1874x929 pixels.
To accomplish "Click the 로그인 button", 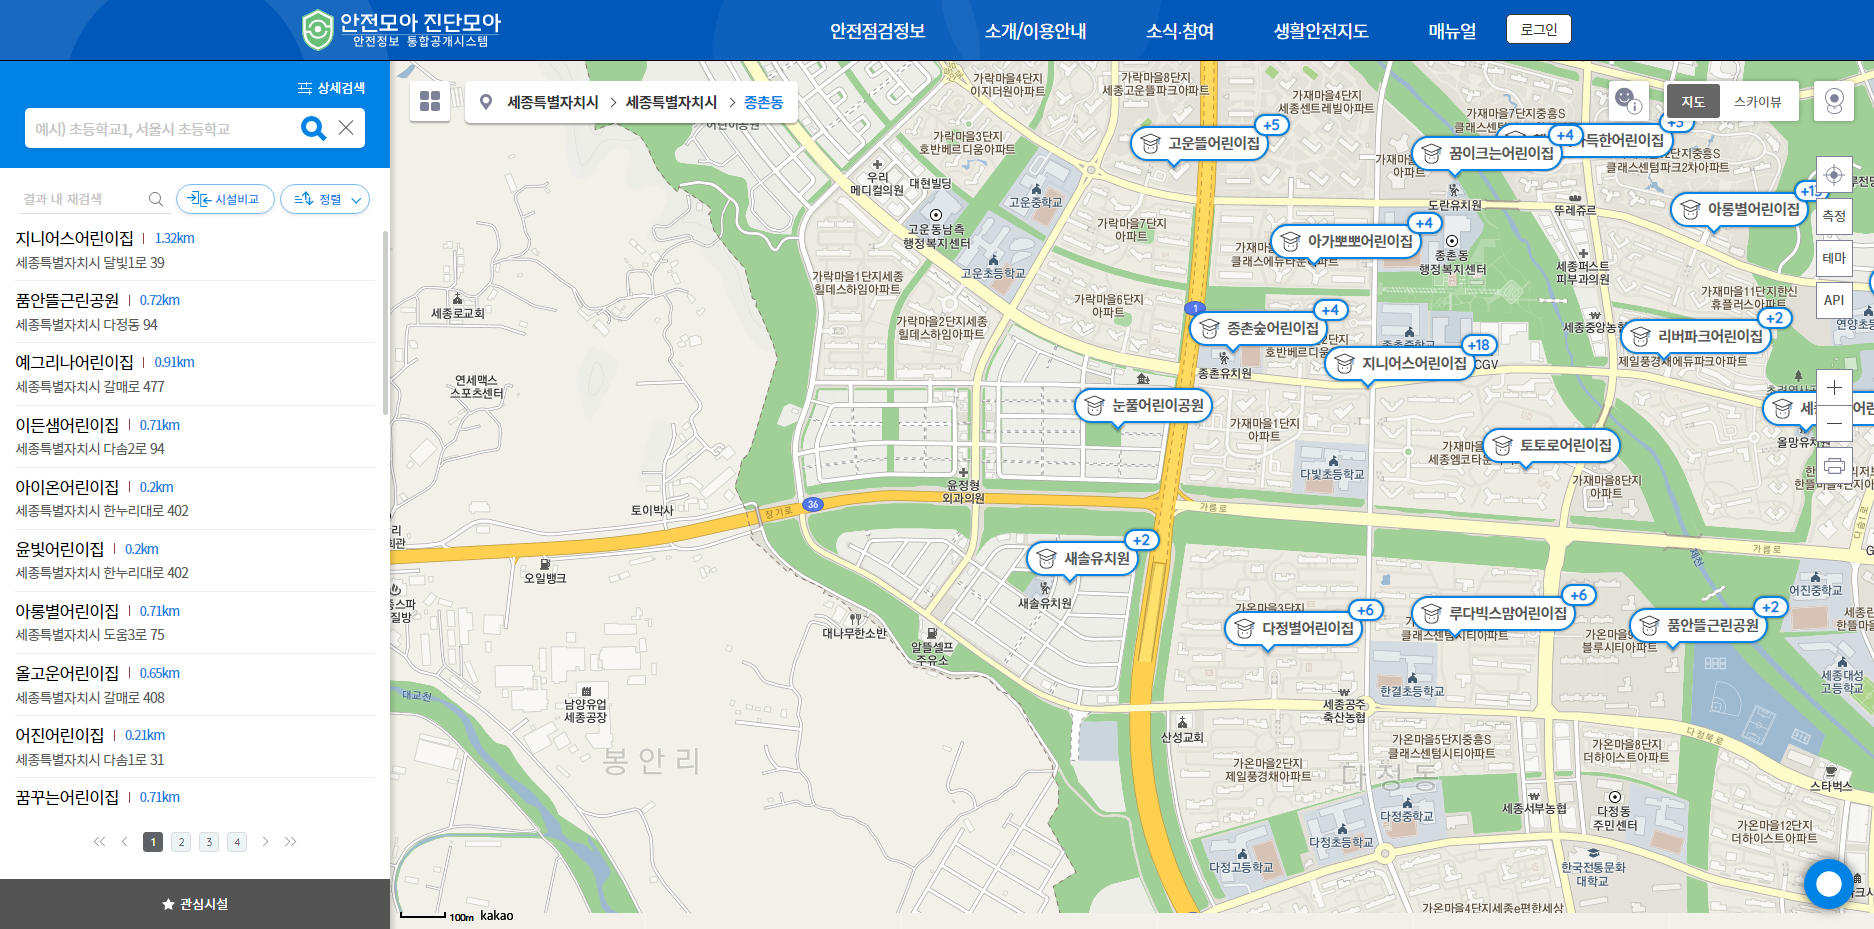I will [x=1539, y=29].
